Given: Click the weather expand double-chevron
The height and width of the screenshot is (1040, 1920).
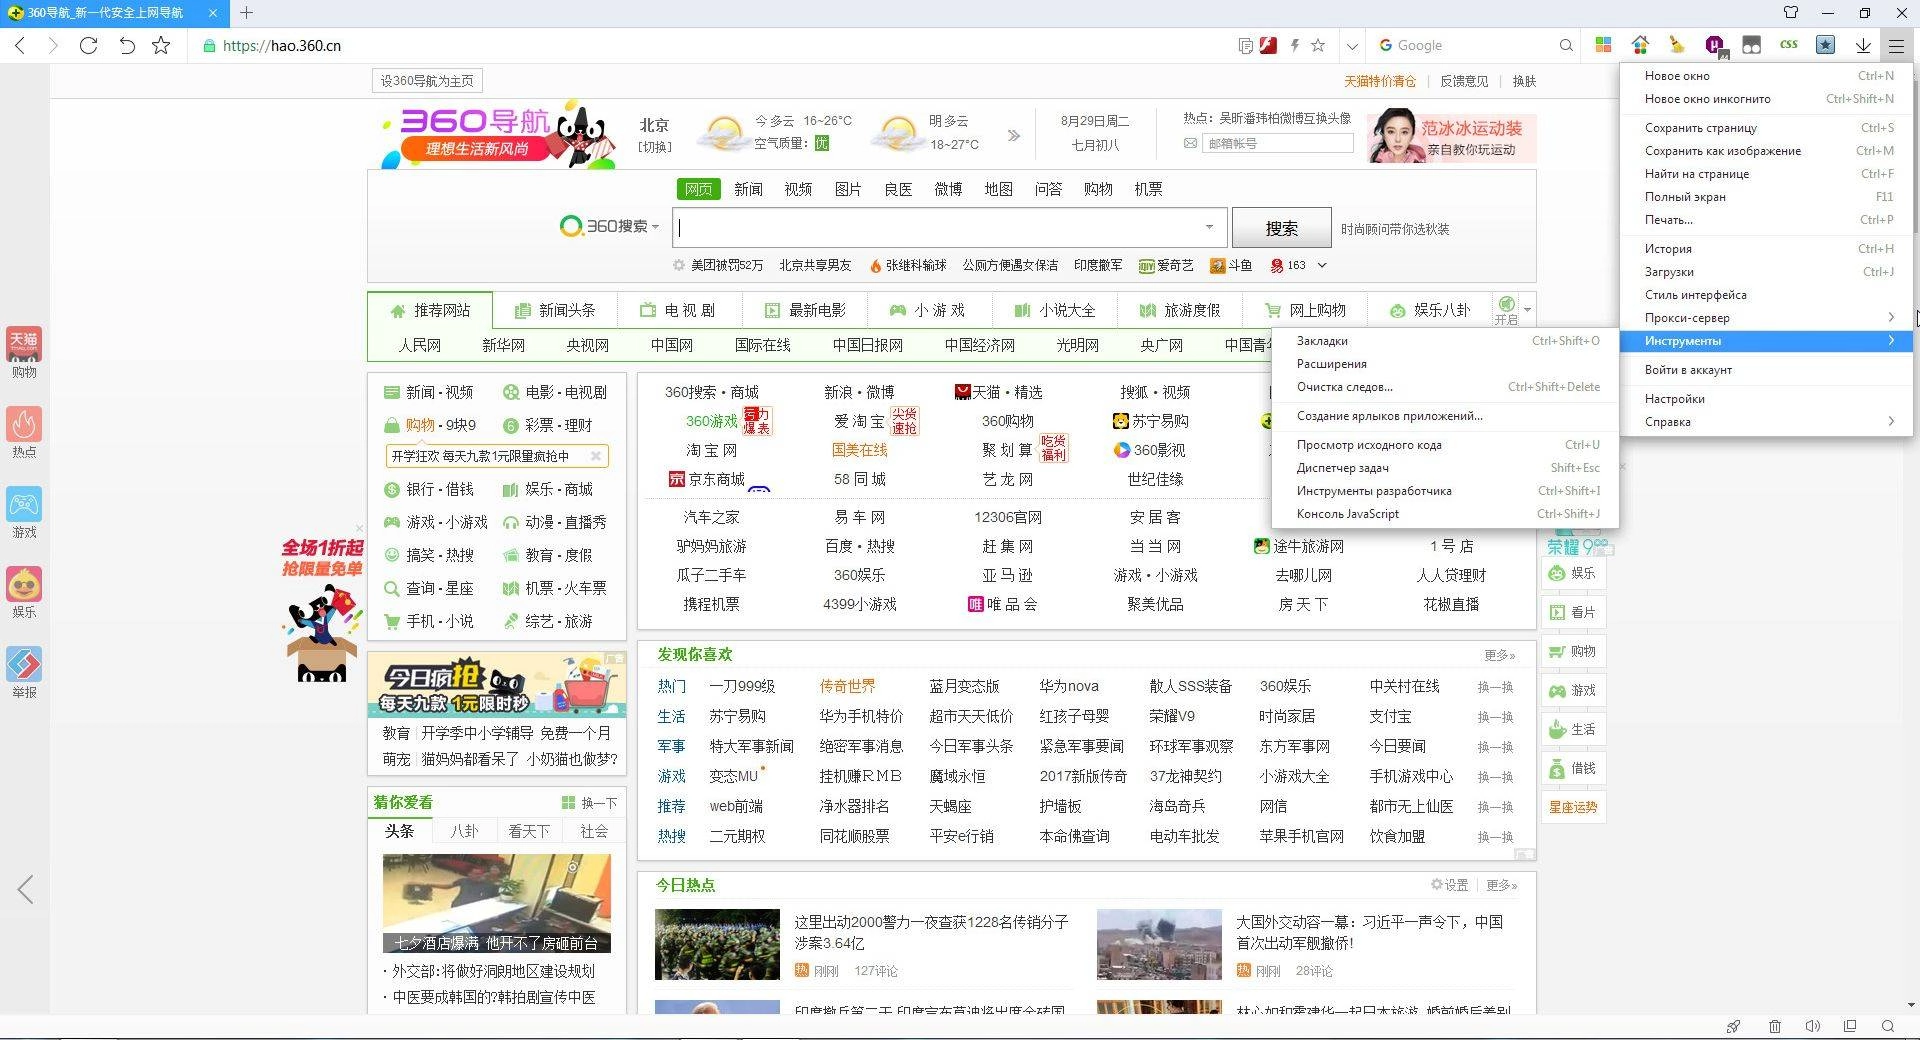Looking at the screenshot, I should click(x=1013, y=135).
